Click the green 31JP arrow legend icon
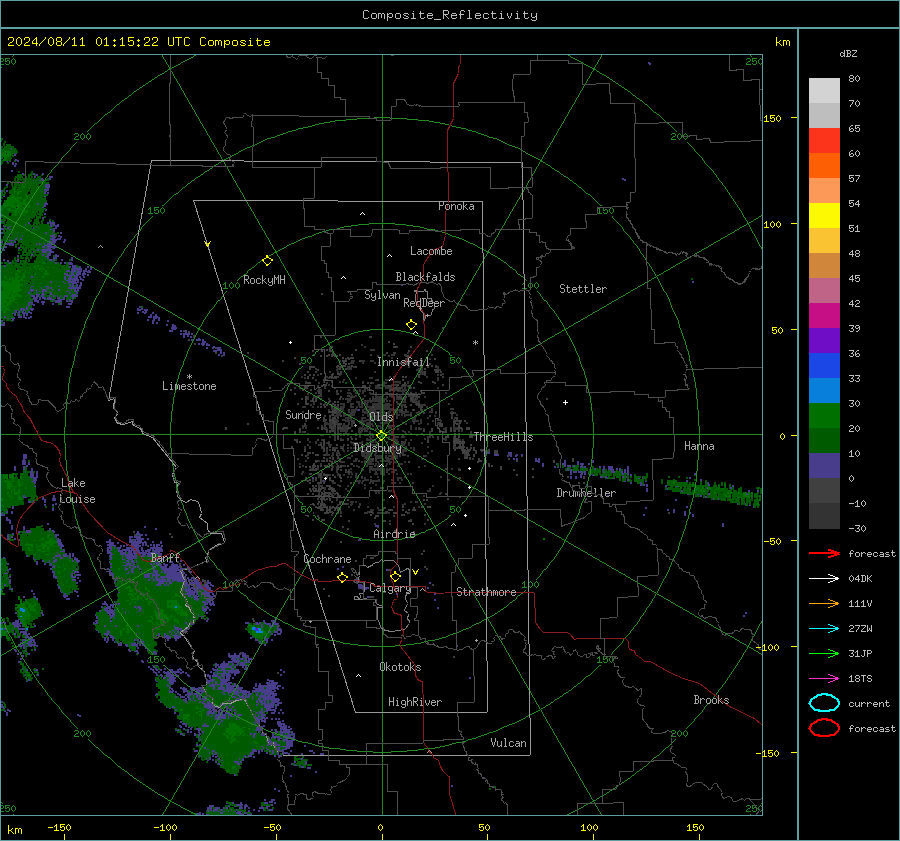 (824, 653)
